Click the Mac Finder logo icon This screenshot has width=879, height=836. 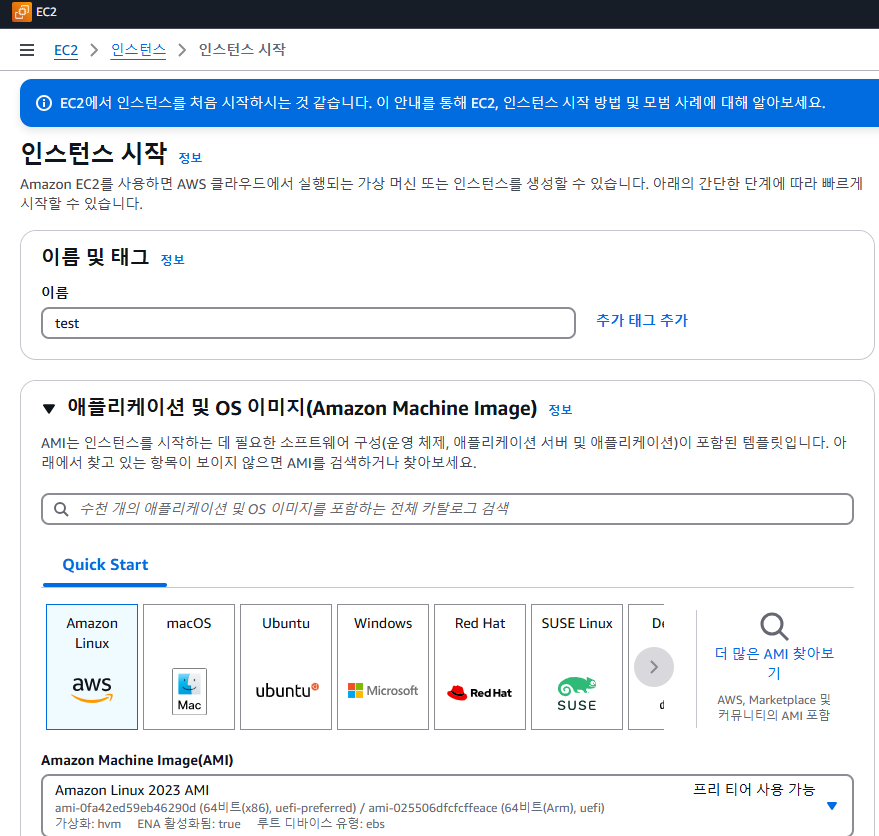(189, 691)
